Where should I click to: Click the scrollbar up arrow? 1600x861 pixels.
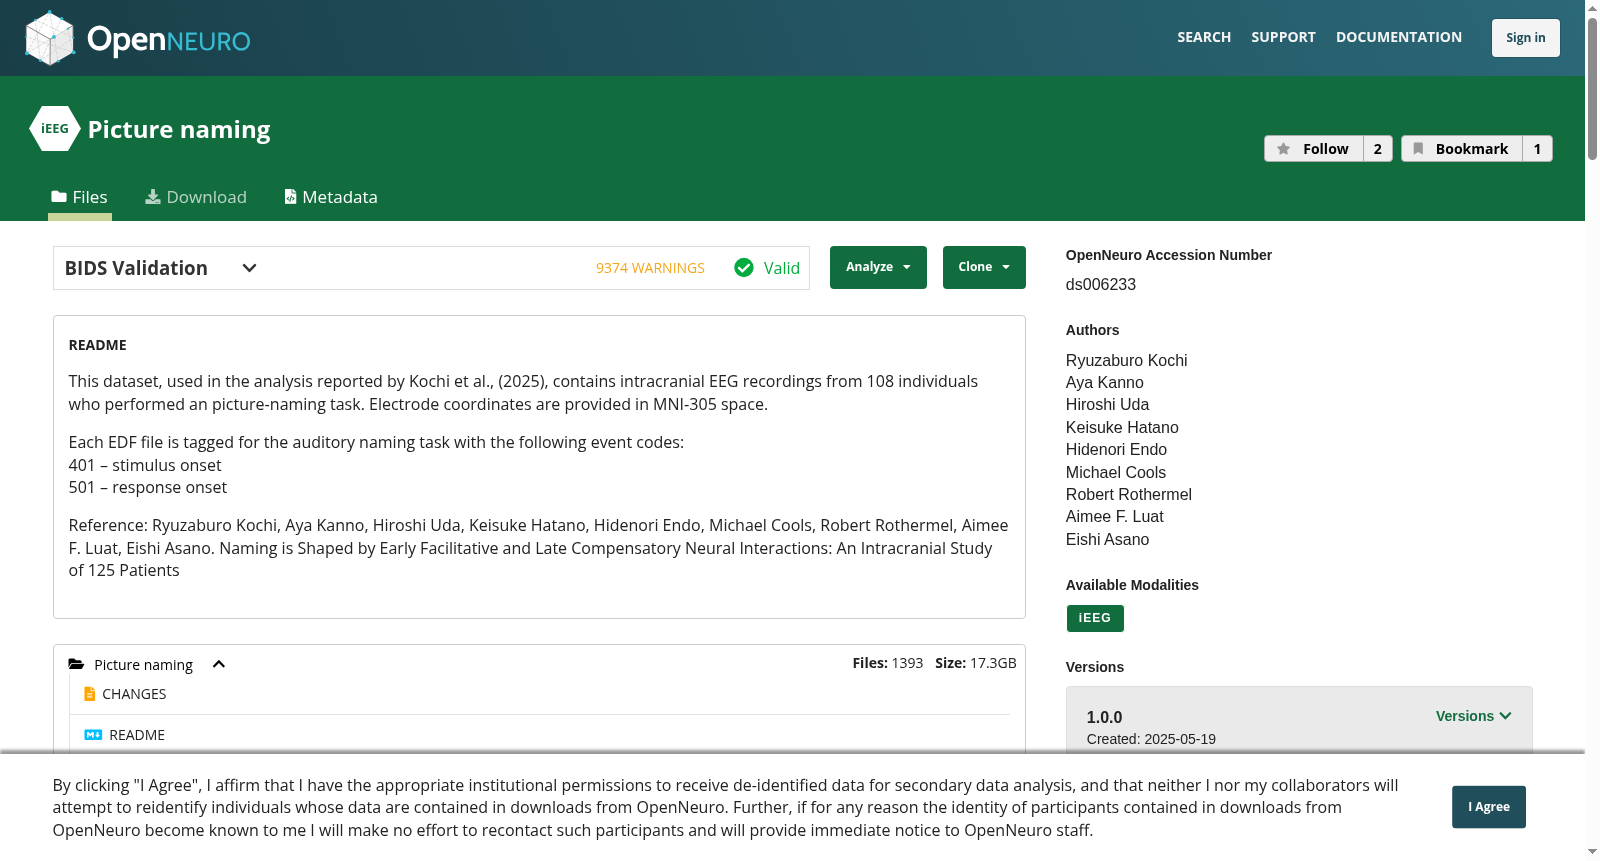(x=1592, y=8)
